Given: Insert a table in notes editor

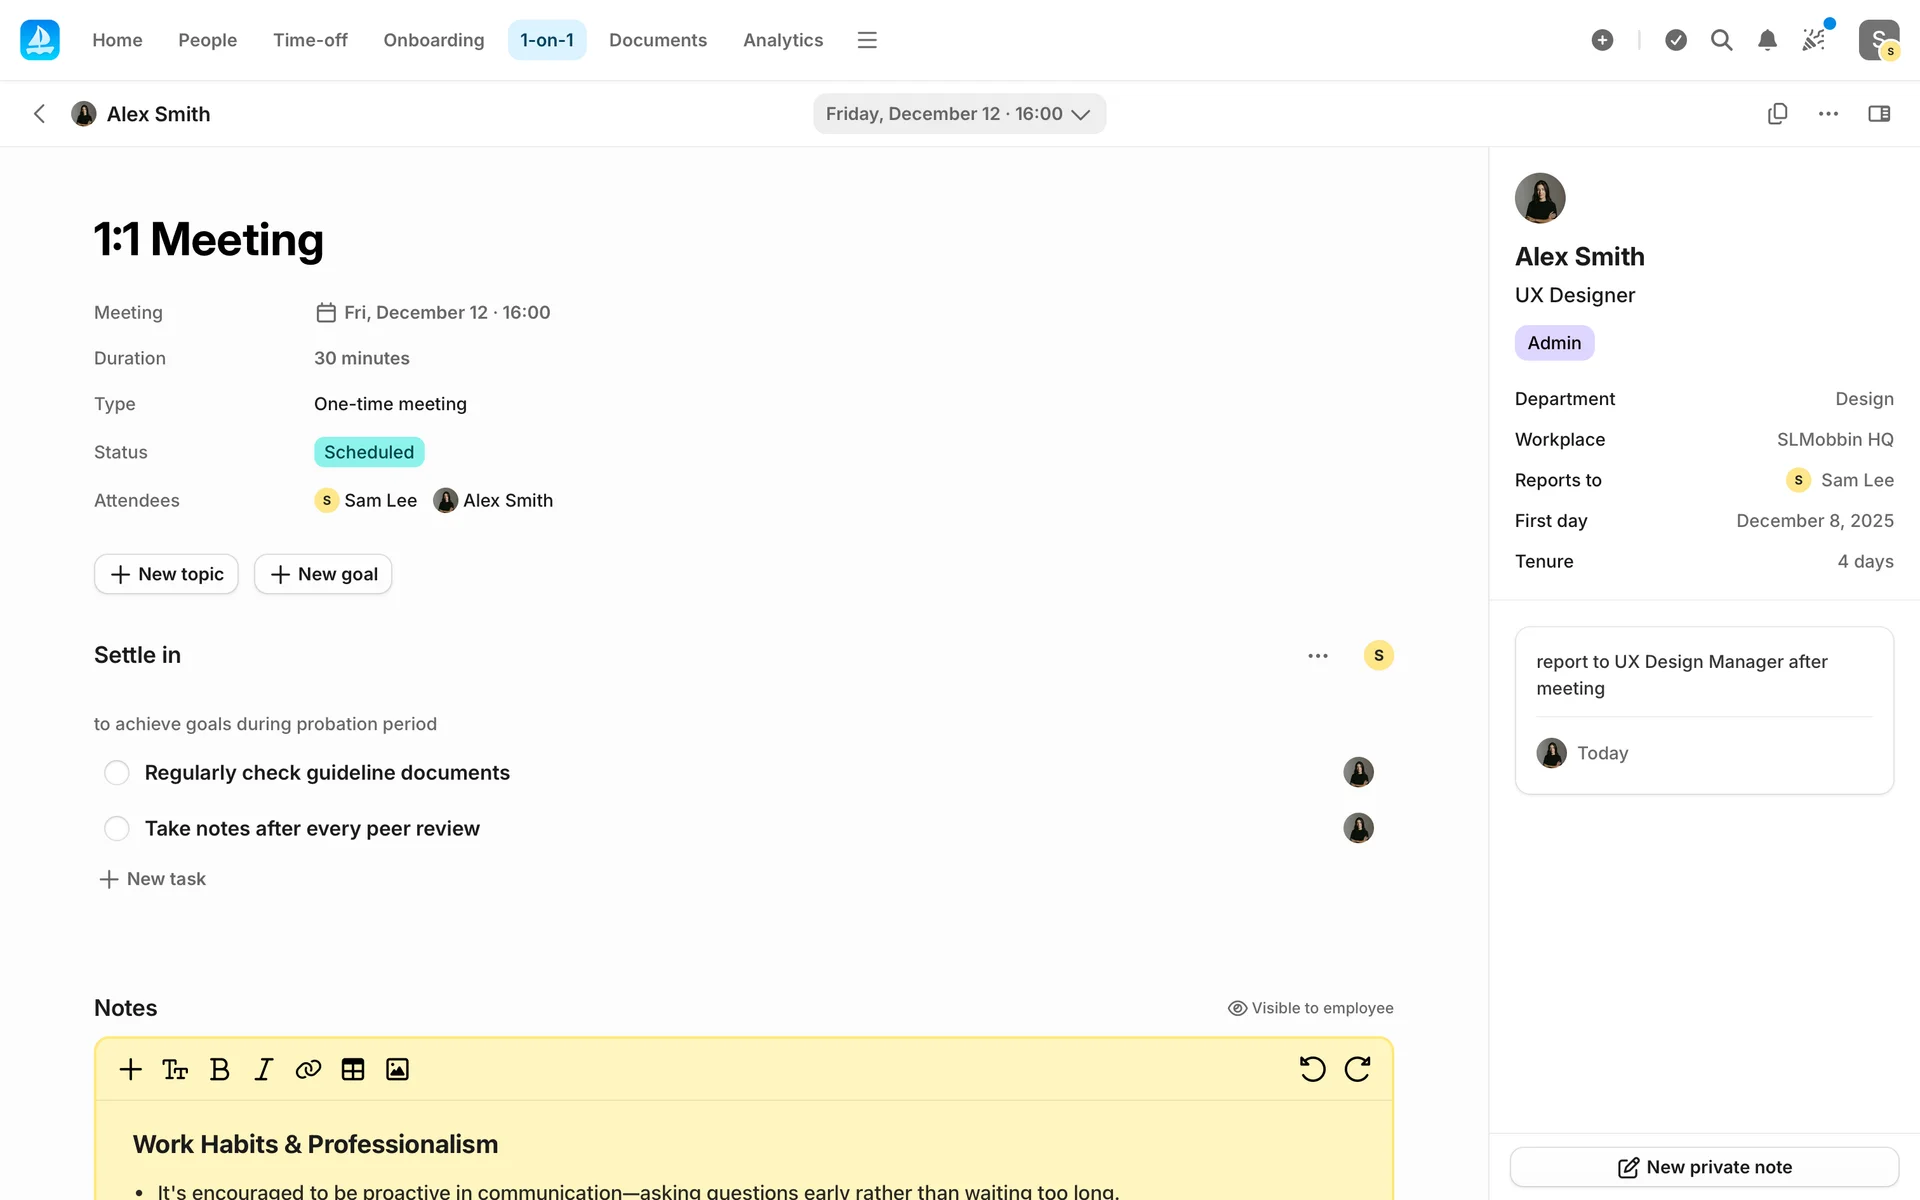Looking at the screenshot, I should pyautogui.click(x=352, y=1069).
